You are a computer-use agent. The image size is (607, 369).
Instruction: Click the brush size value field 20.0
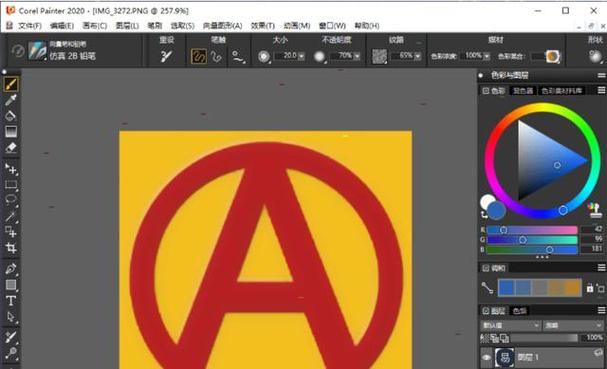tap(286, 56)
